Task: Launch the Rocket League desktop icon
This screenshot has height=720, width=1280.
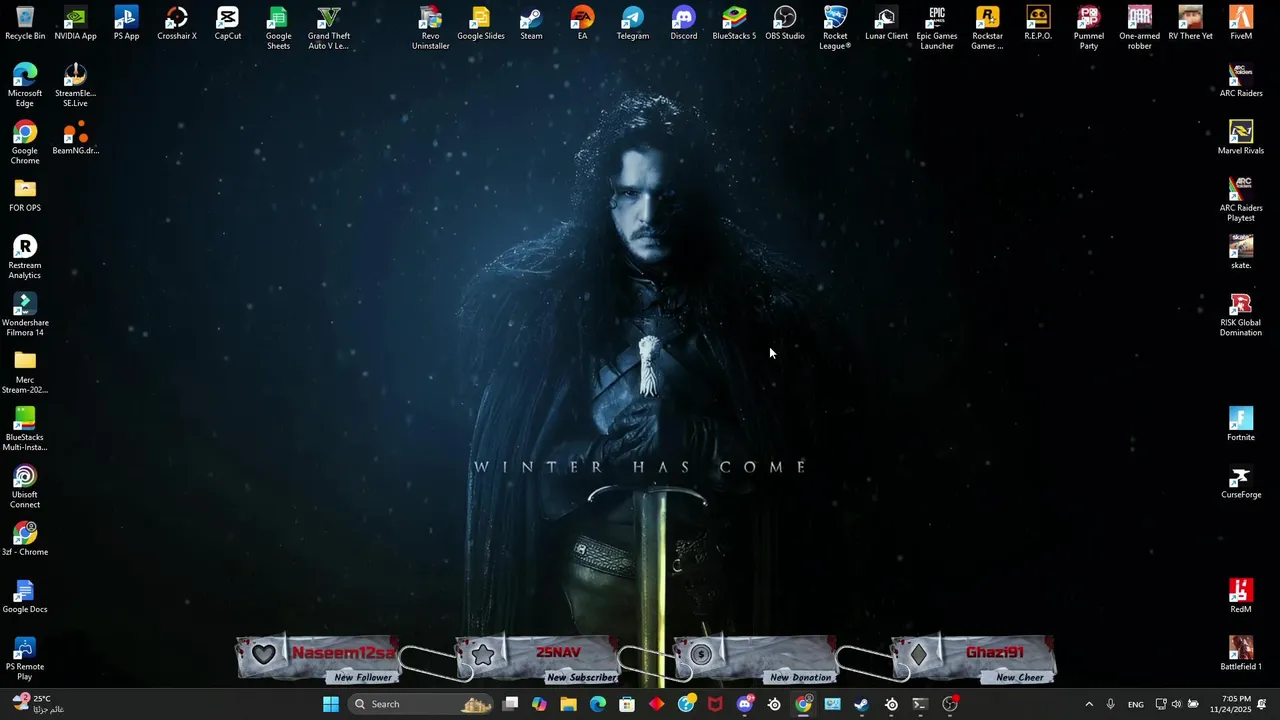Action: click(x=835, y=28)
